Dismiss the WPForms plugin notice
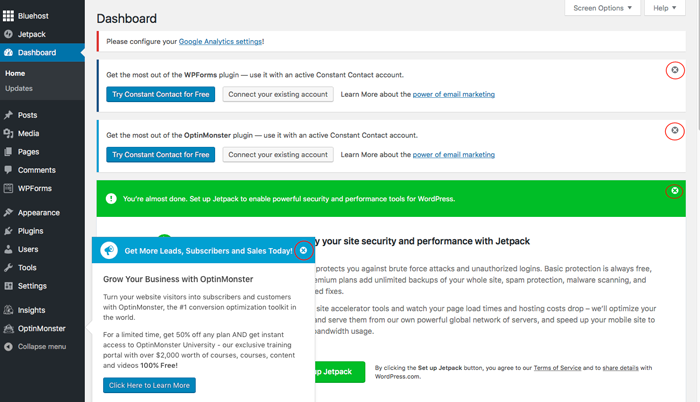Screen dimensions: 700x402 pyautogui.click(x=675, y=70)
